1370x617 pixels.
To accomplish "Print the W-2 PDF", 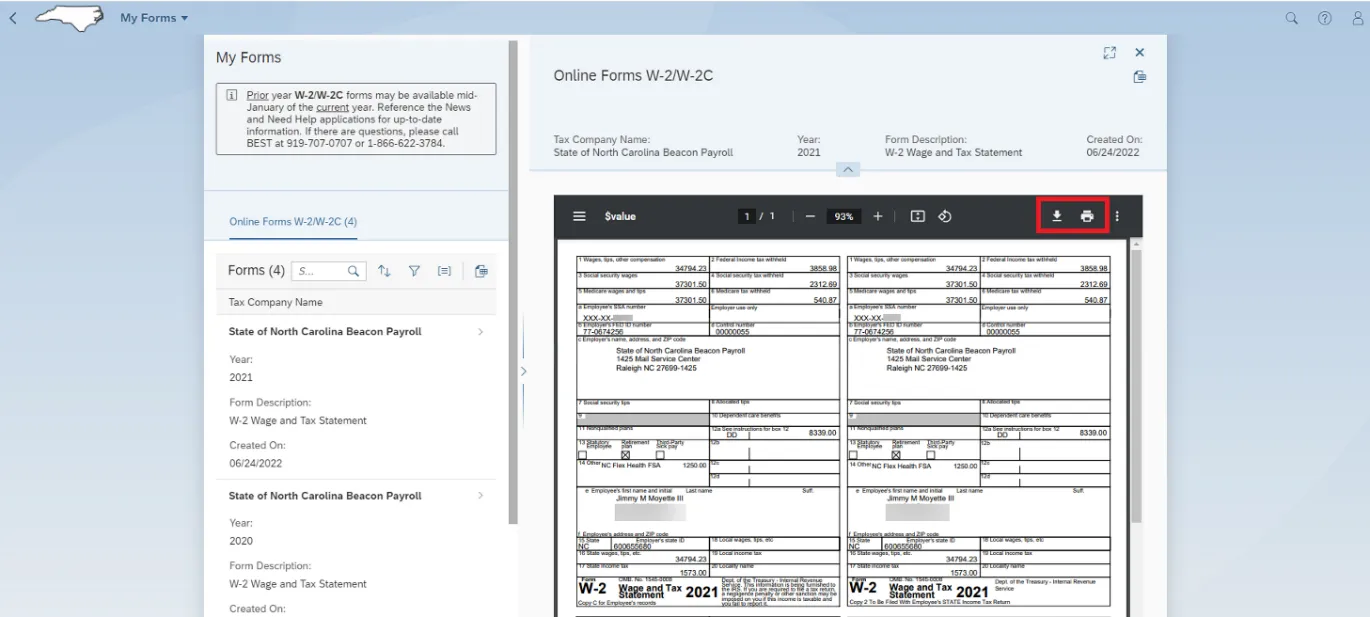I will (x=1087, y=216).
